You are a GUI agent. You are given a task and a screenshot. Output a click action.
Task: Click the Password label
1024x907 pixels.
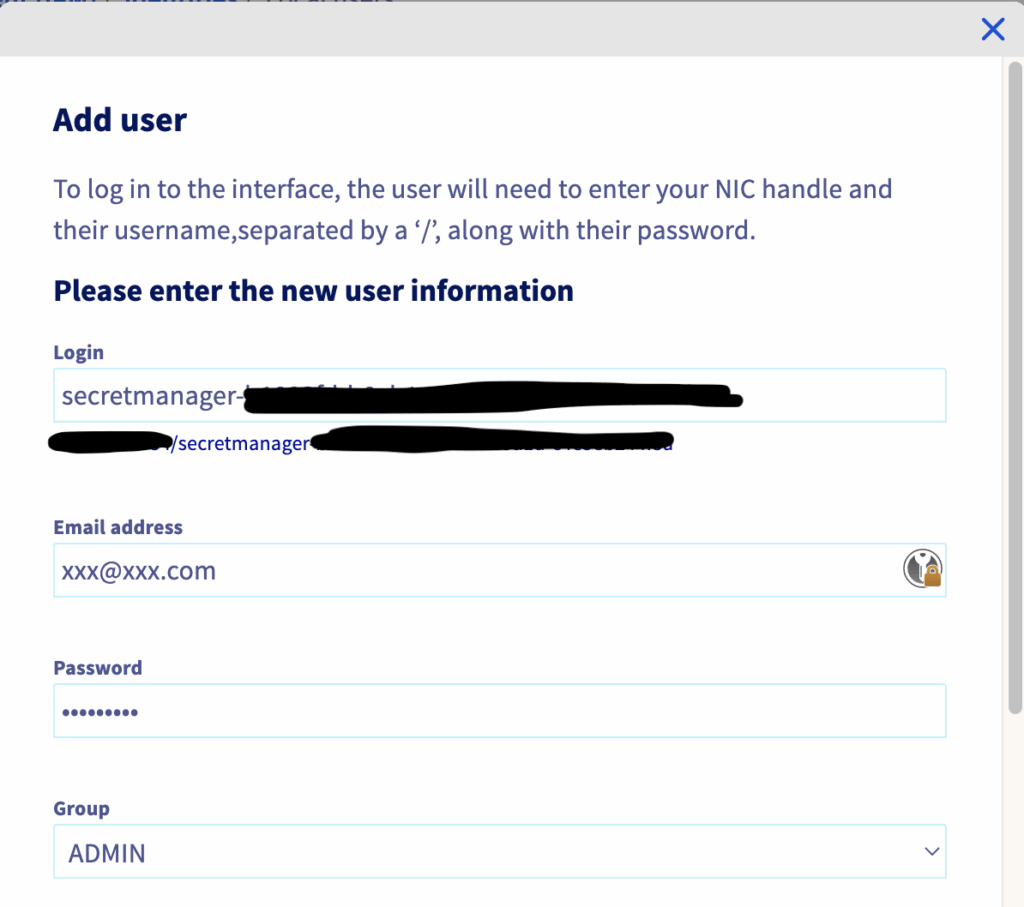pyautogui.click(x=98, y=667)
